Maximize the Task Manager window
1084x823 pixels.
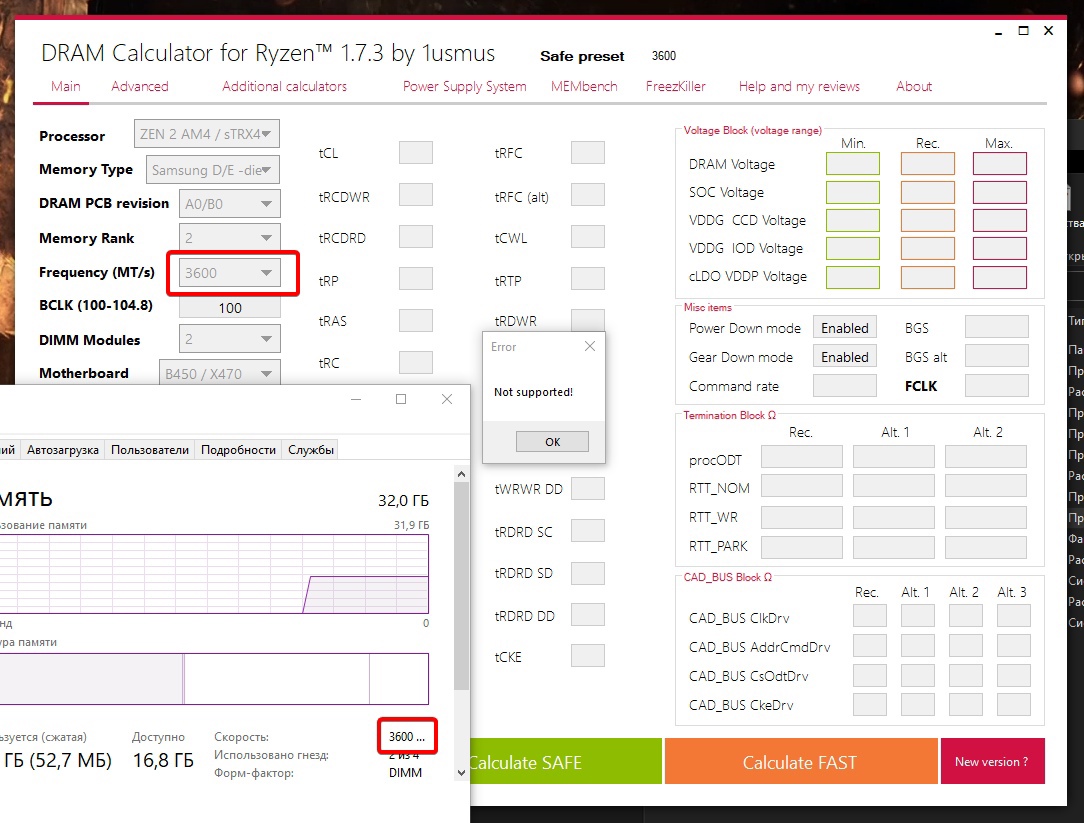(401, 399)
